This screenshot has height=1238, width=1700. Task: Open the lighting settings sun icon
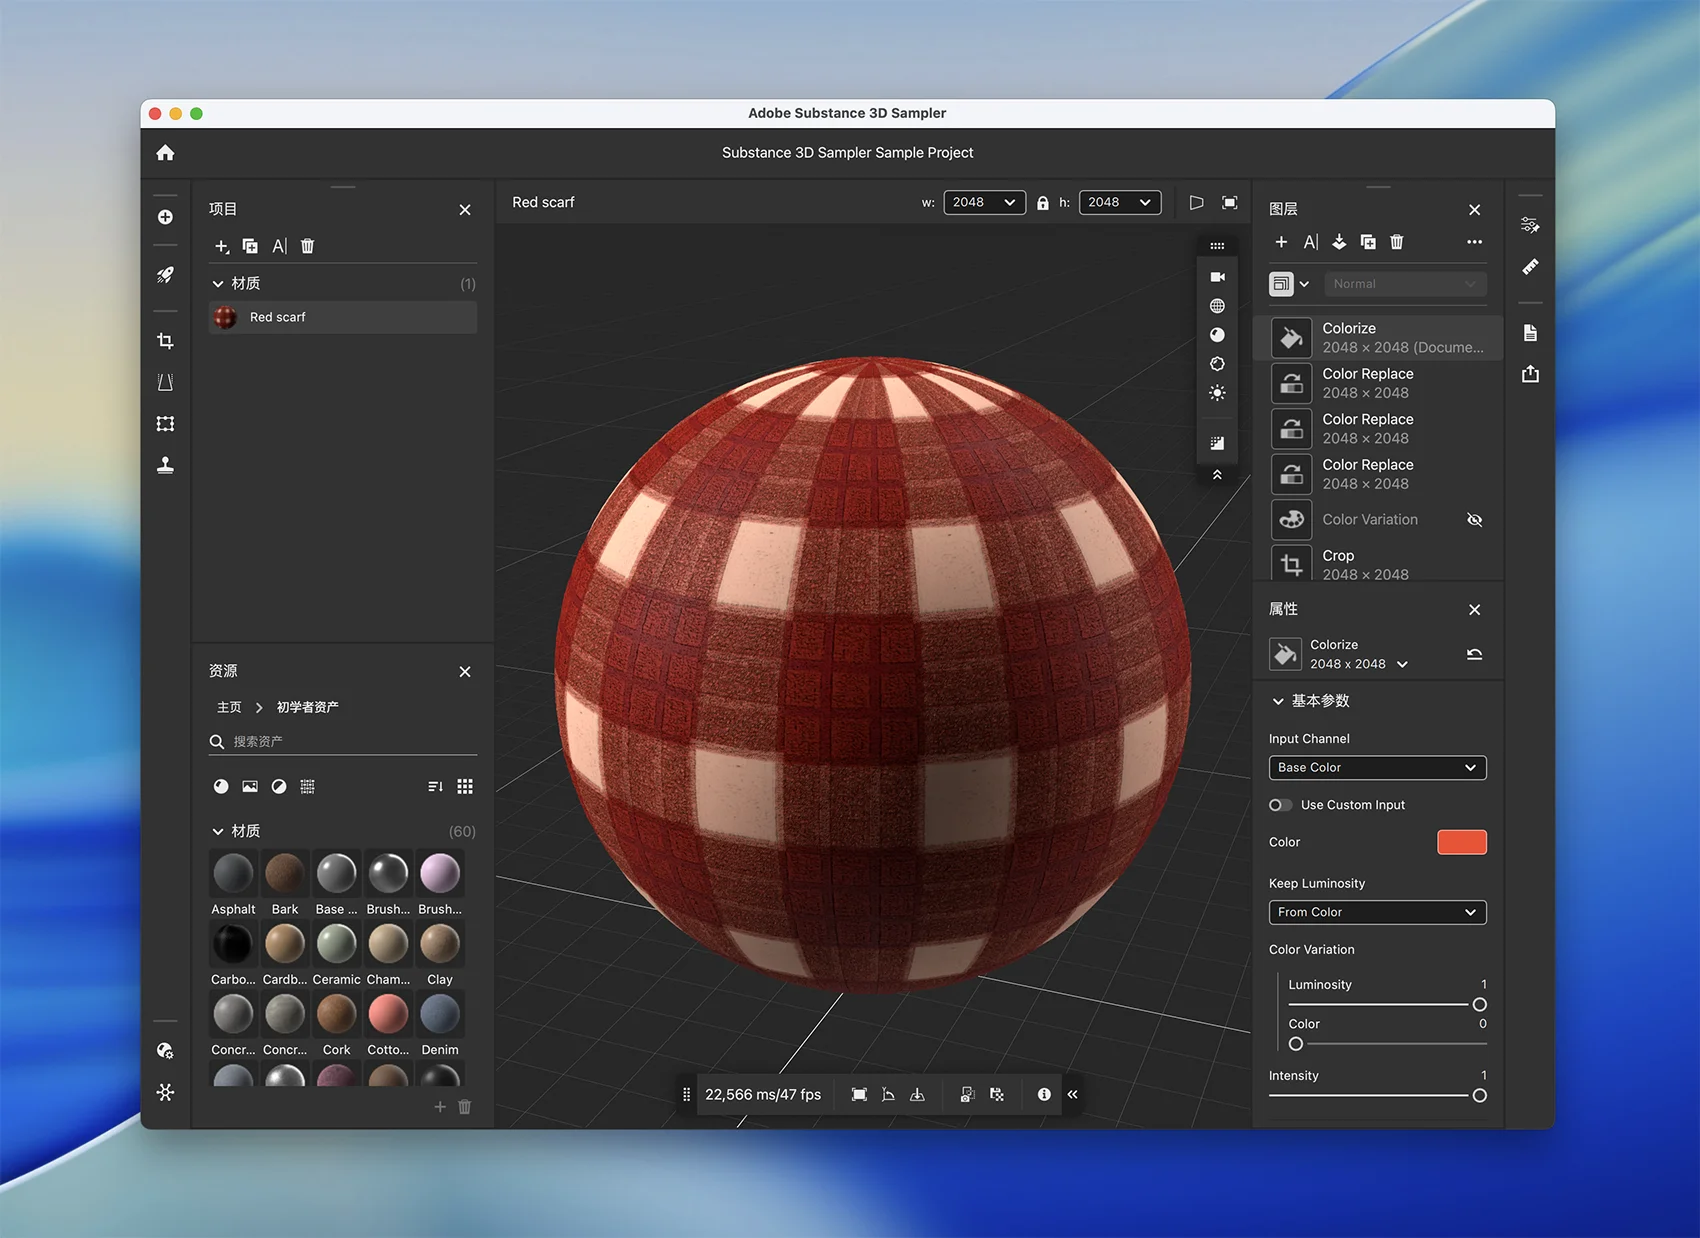1217,393
